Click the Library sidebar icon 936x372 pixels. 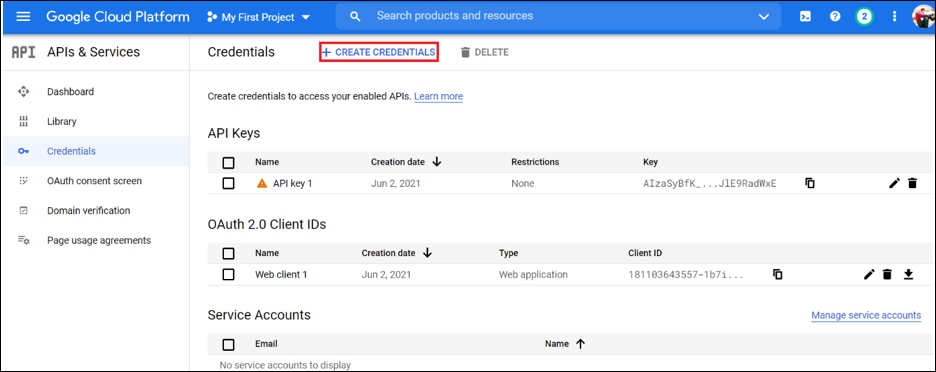[23, 121]
